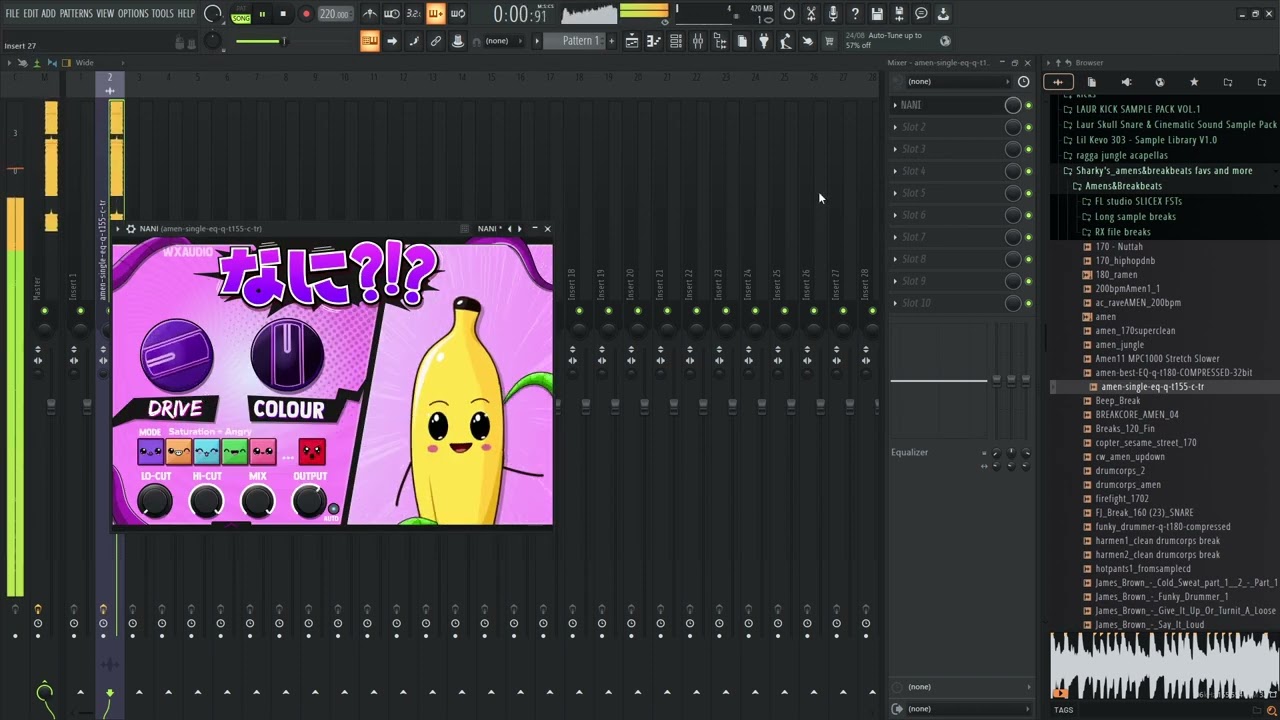Image resolution: width=1280 pixels, height=720 pixels.
Task: Open the plugin picker plug icon
Action: (764, 41)
